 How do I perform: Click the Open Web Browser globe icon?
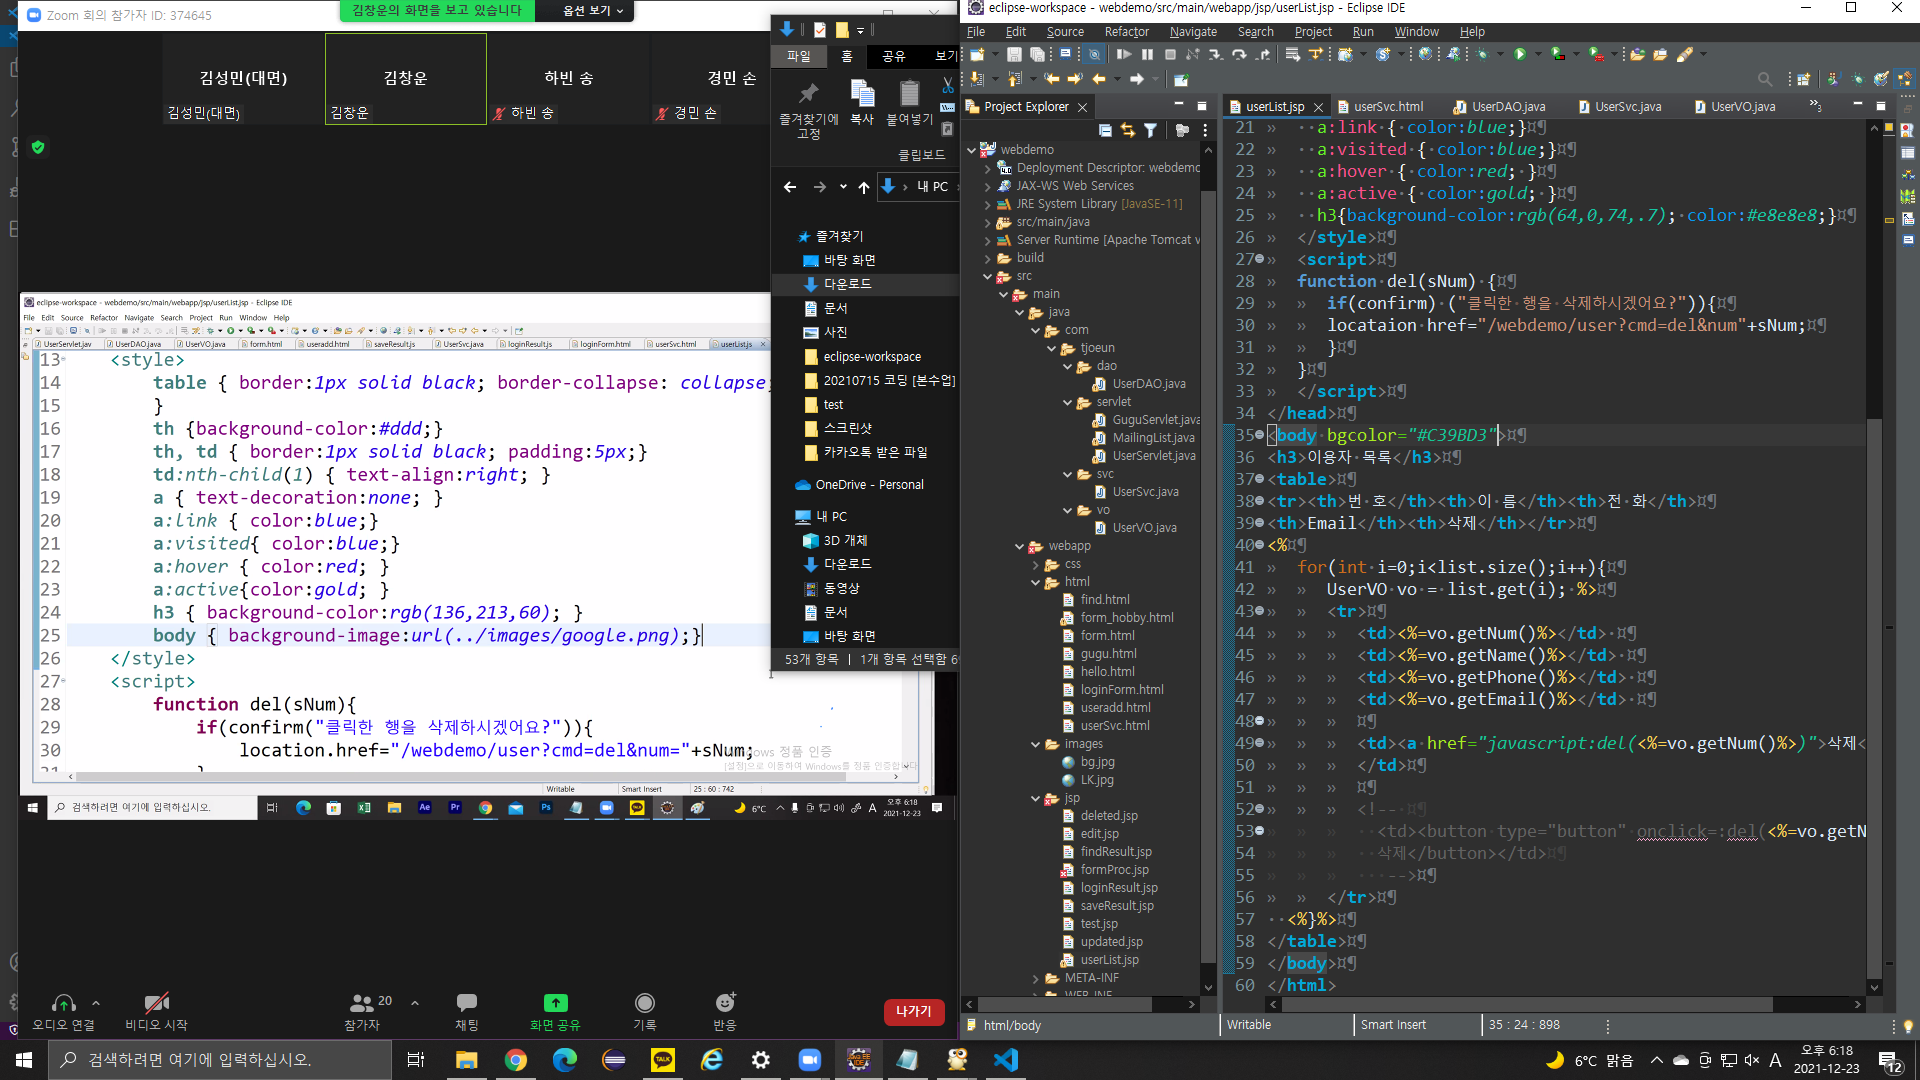click(x=1425, y=54)
